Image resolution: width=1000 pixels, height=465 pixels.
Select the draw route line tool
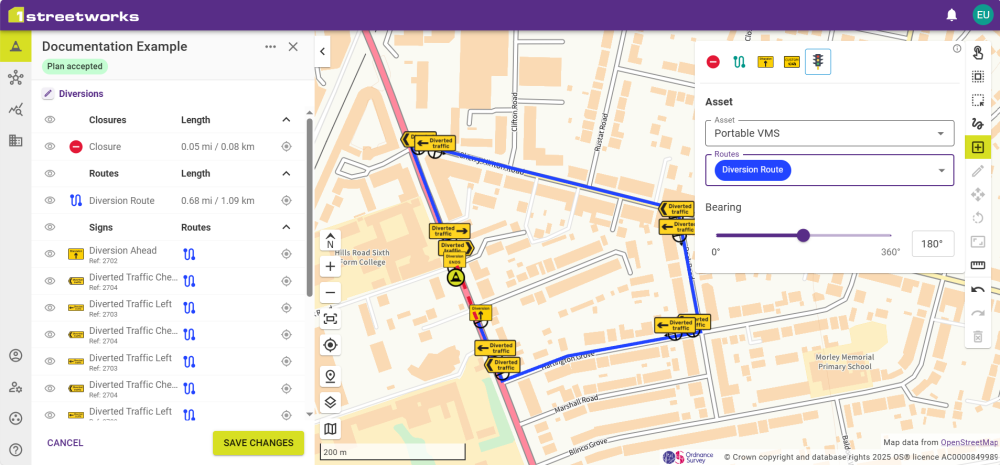(977, 124)
